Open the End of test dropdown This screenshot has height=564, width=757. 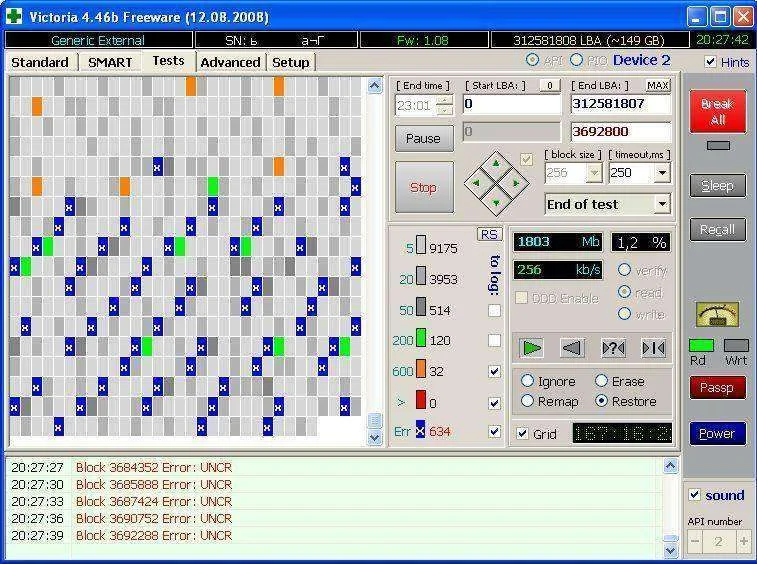(x=662, y=204)
